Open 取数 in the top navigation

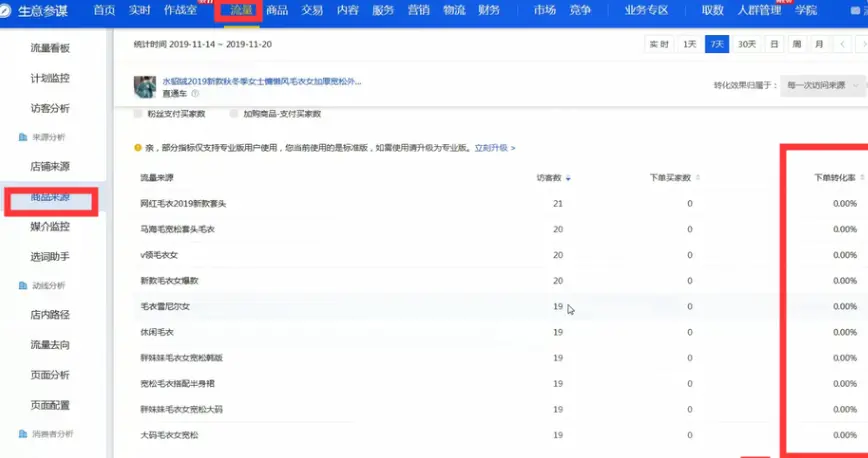coord(712,10)
